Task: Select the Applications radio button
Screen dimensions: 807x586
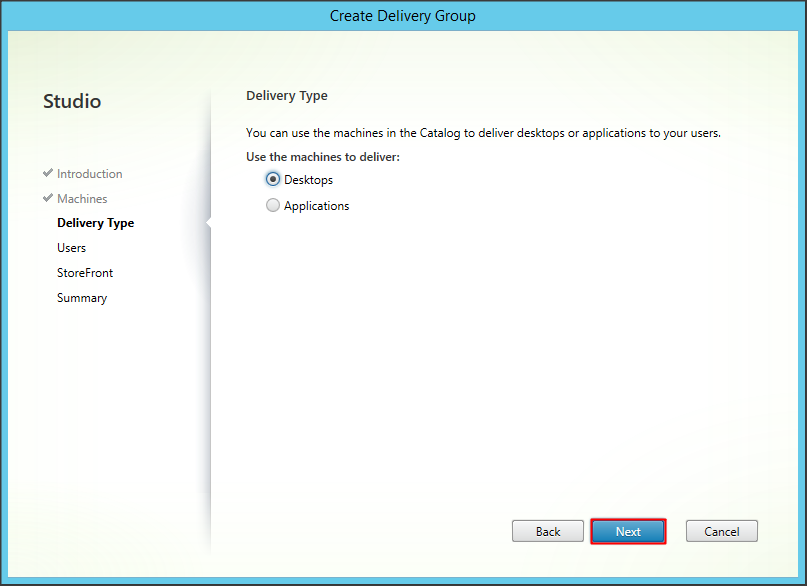Action: coord(273,206)
